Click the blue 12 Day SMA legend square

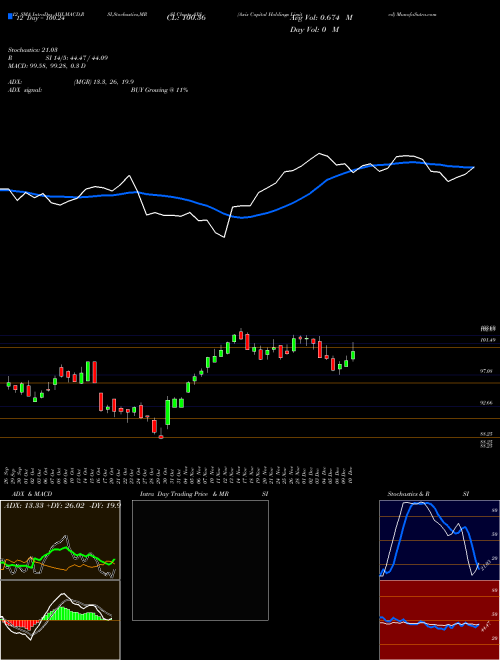(x=10, y=17)
